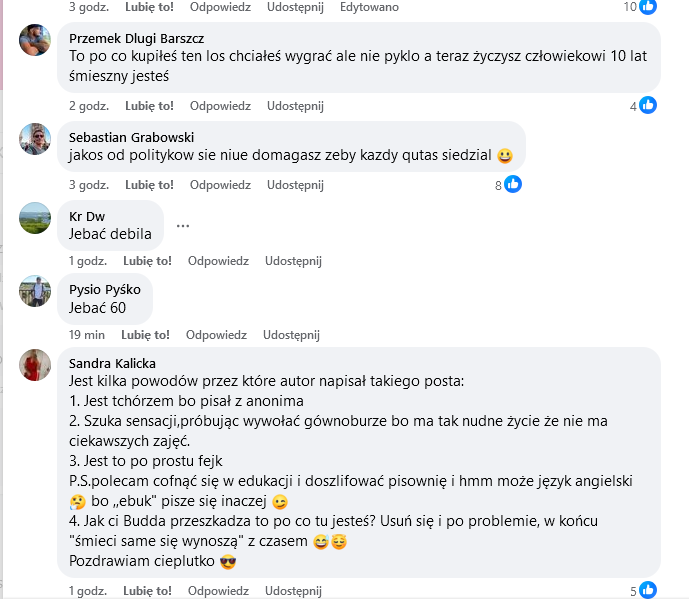Reply to Pysio Pyśko's comment
Viewport: 689px width, 599px height.
tap(216, 335)
